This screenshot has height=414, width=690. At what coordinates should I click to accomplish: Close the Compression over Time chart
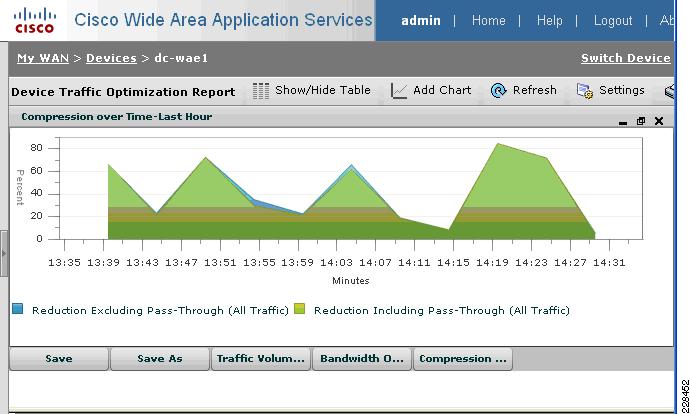click(x=659, y=121)
